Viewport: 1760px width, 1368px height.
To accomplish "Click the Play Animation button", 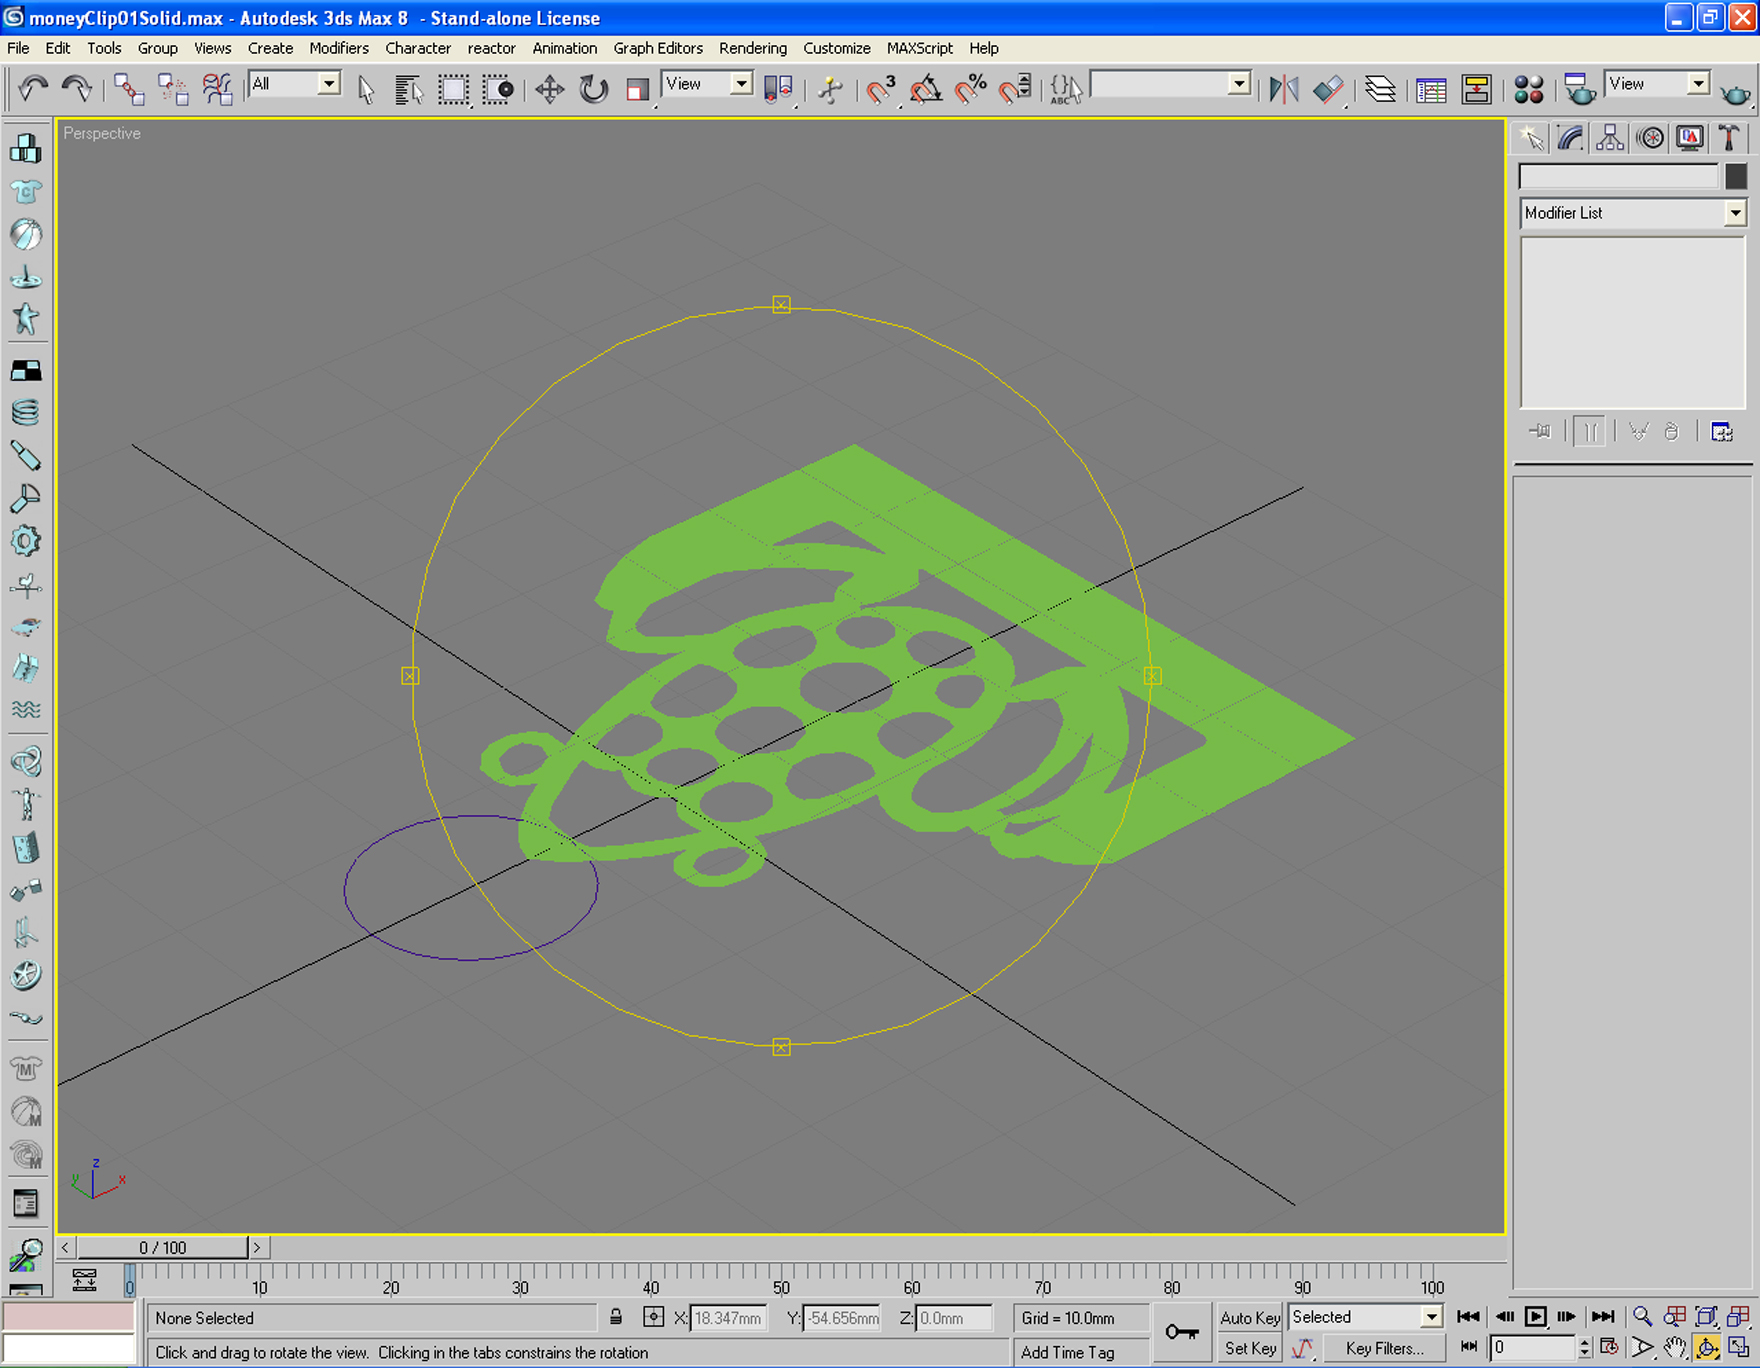I will point(1536,1317).
